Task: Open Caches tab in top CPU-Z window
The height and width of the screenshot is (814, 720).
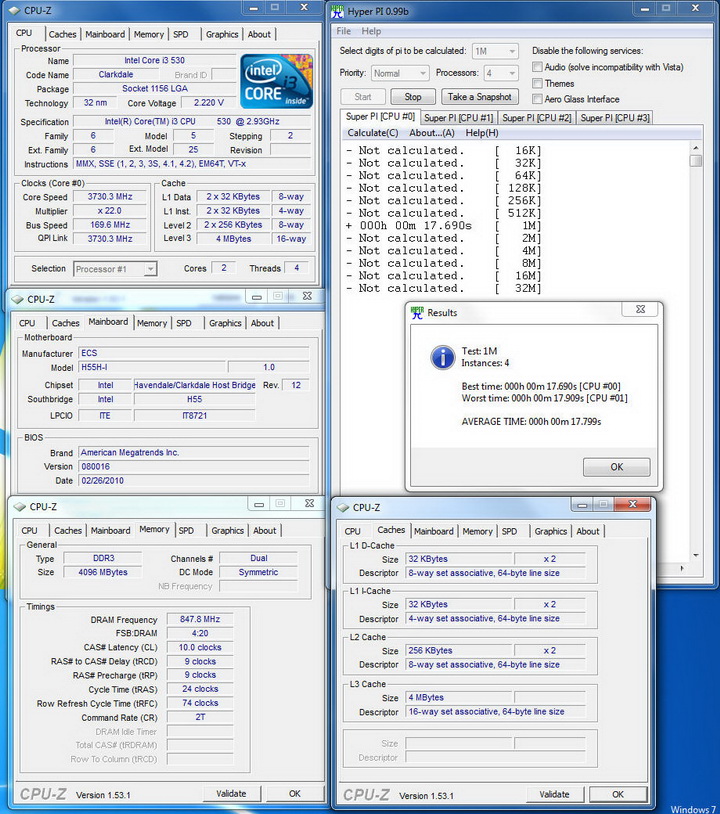Action: pos(62,34)
